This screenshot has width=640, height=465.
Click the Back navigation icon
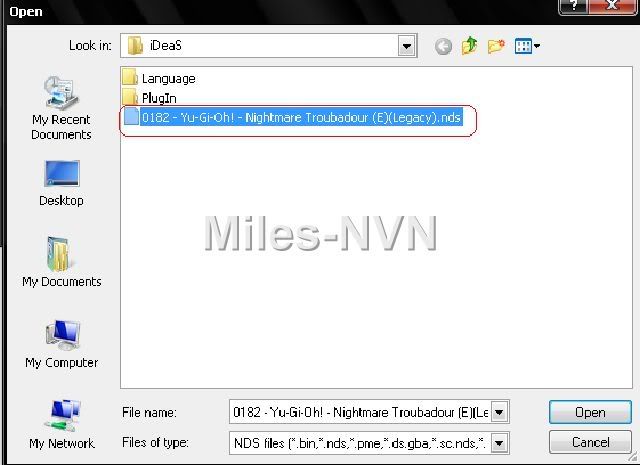click(443, 47)
